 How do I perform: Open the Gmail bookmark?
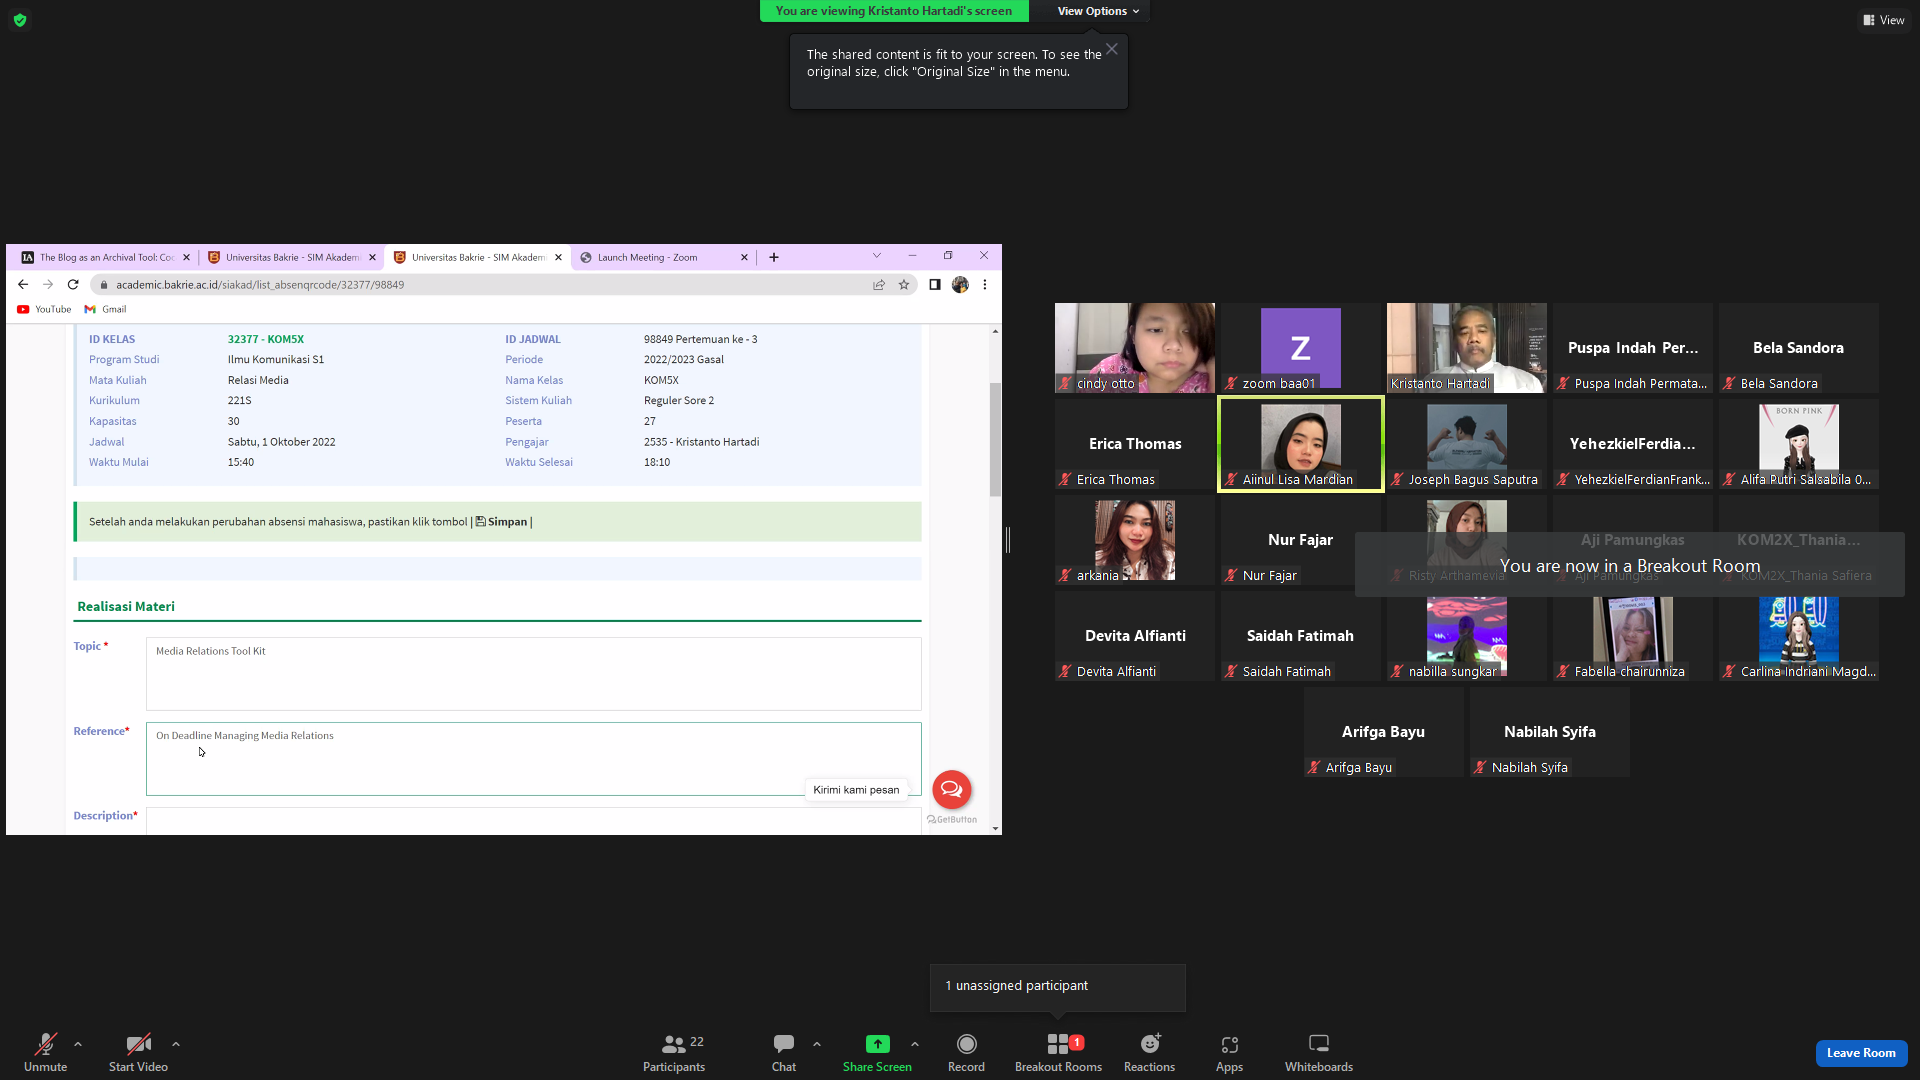pos(106,310)
